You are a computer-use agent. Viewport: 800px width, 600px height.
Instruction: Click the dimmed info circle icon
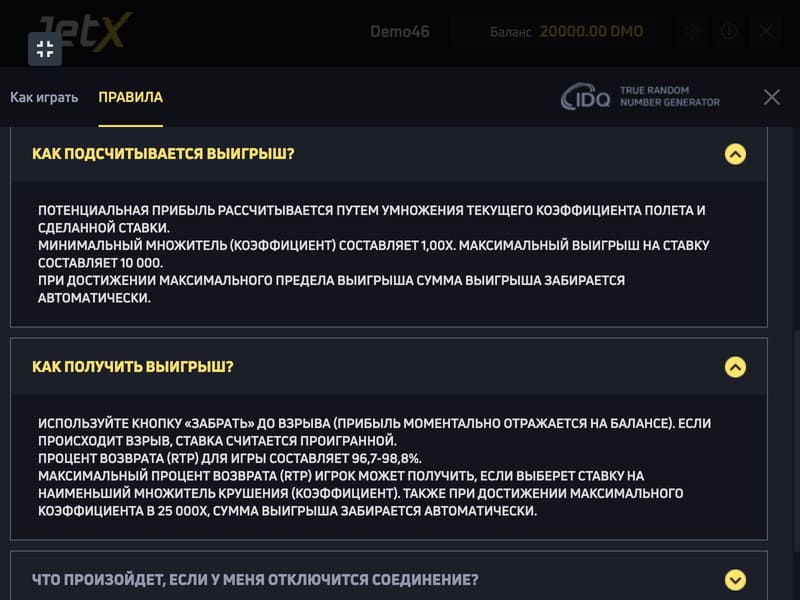[729, 32]
